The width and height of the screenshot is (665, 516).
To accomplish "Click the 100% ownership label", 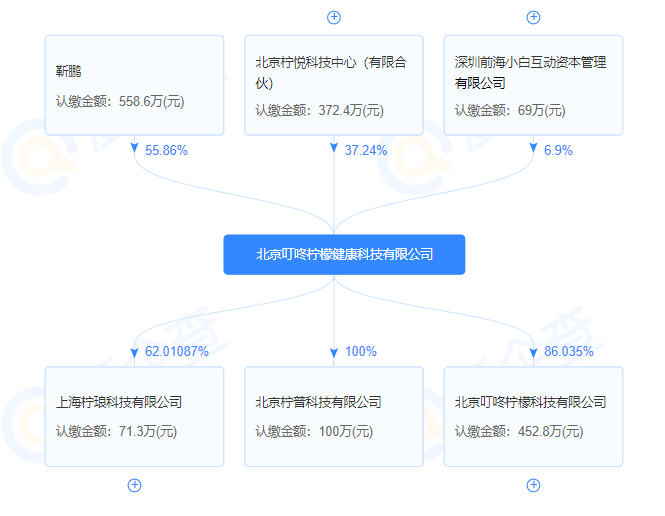I will pos(360,351).
